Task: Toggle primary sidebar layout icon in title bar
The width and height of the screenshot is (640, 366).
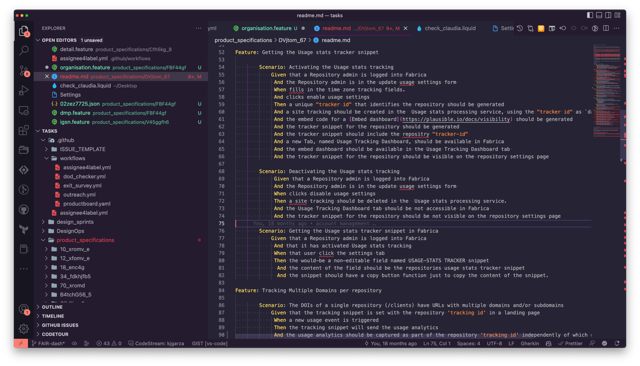Action: 590,15
